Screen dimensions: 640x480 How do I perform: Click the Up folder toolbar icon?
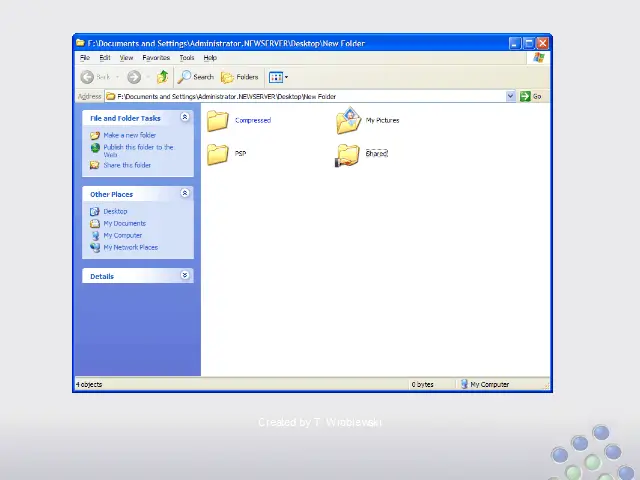[162, 77]
